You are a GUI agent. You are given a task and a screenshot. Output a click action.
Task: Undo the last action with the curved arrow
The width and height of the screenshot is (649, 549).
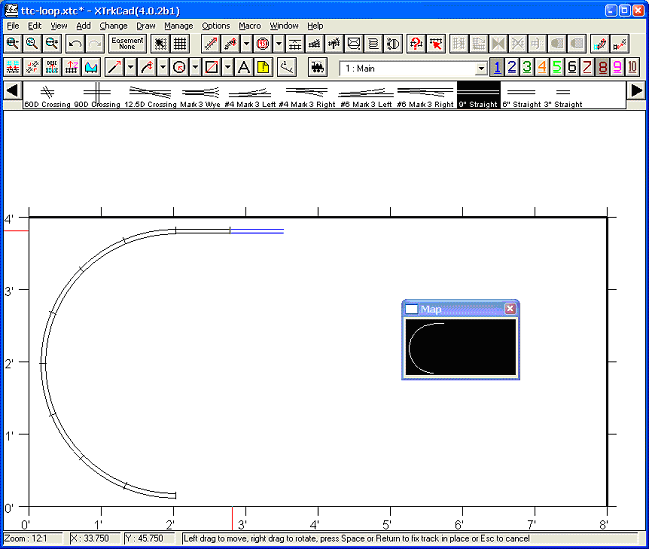[x=75, y=44]
